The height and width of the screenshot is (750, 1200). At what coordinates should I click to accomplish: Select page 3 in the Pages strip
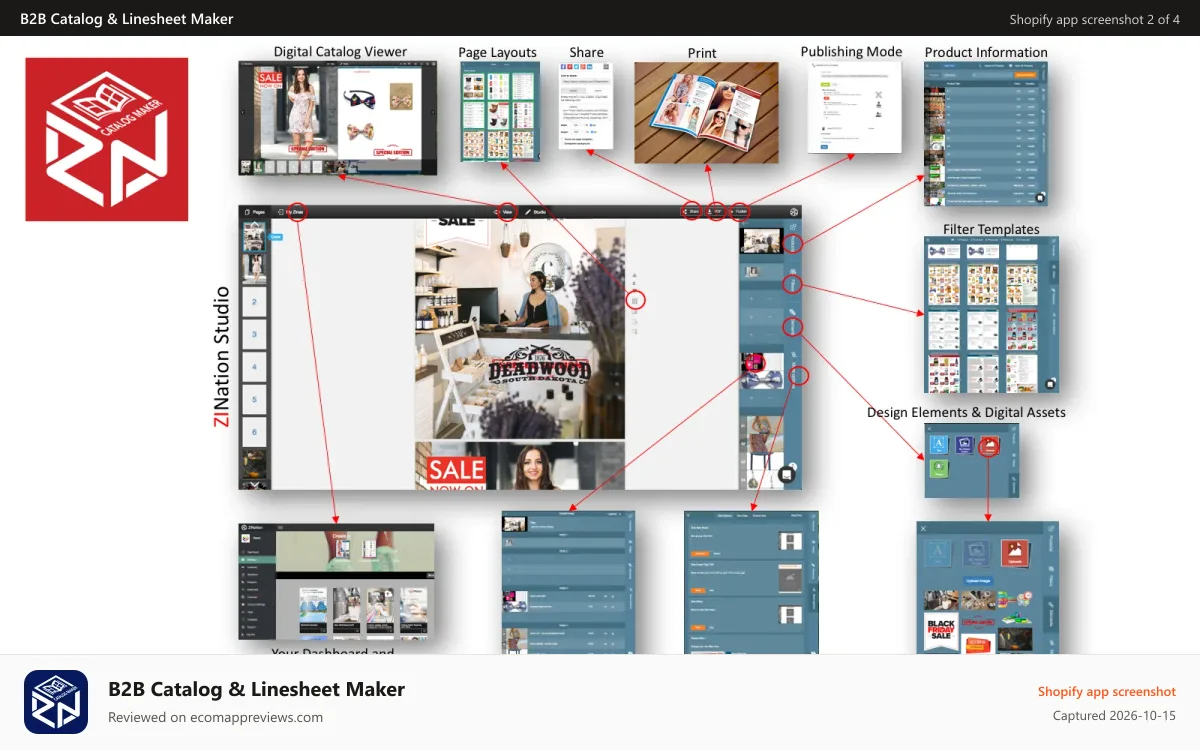tap(254, 334)
